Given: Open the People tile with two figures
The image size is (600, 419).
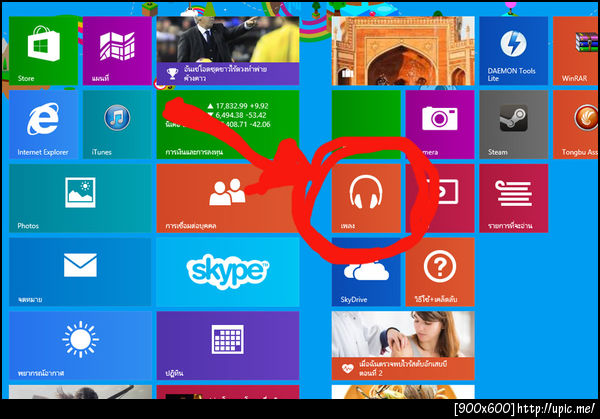Looking at the screenshot, I should tap(228, 198).
